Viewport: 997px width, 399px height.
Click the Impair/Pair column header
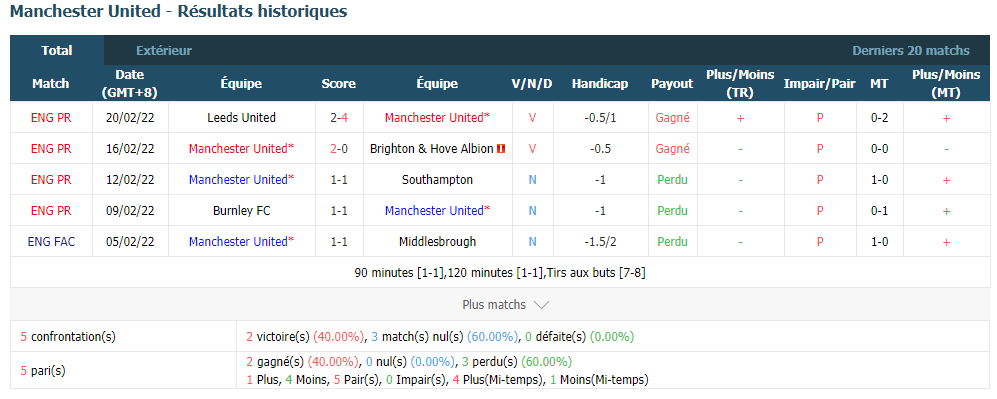(820, 84)
